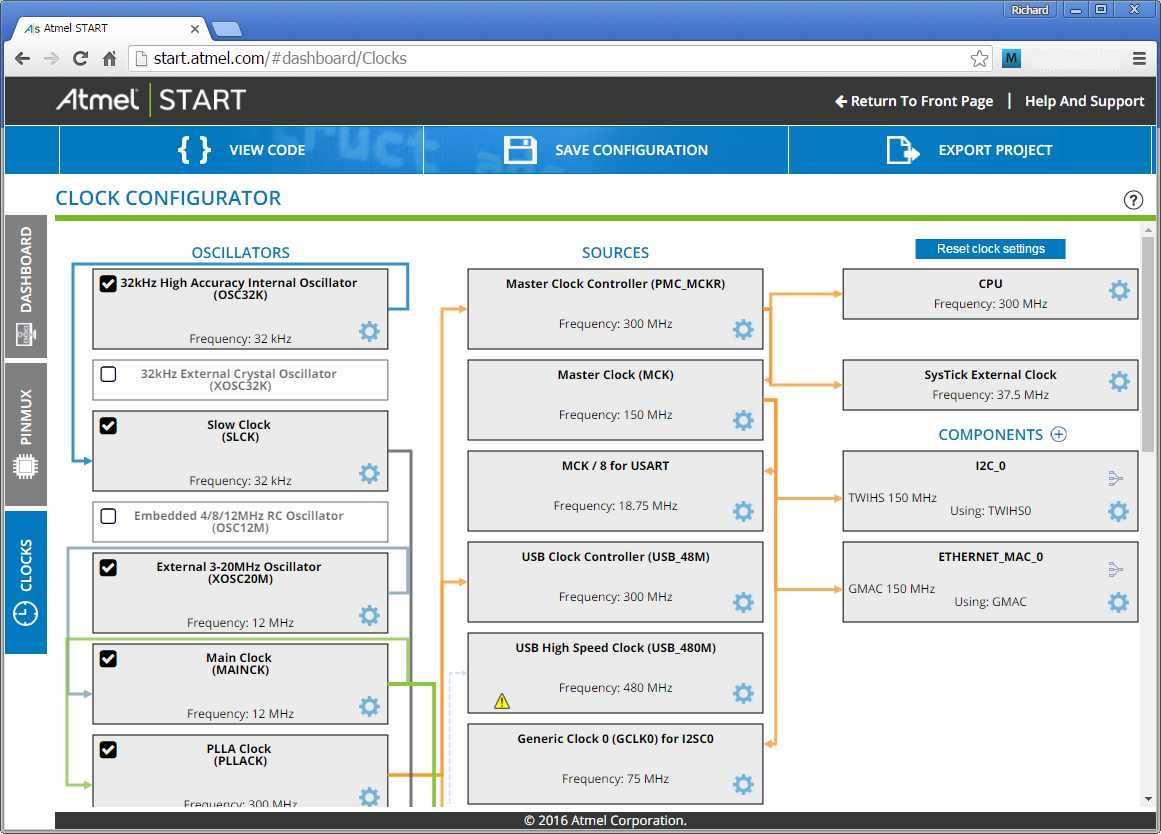Open settings gear for OSC32K oscillator
Viewport: 1161px width, 834px height.
click(369, 331)
